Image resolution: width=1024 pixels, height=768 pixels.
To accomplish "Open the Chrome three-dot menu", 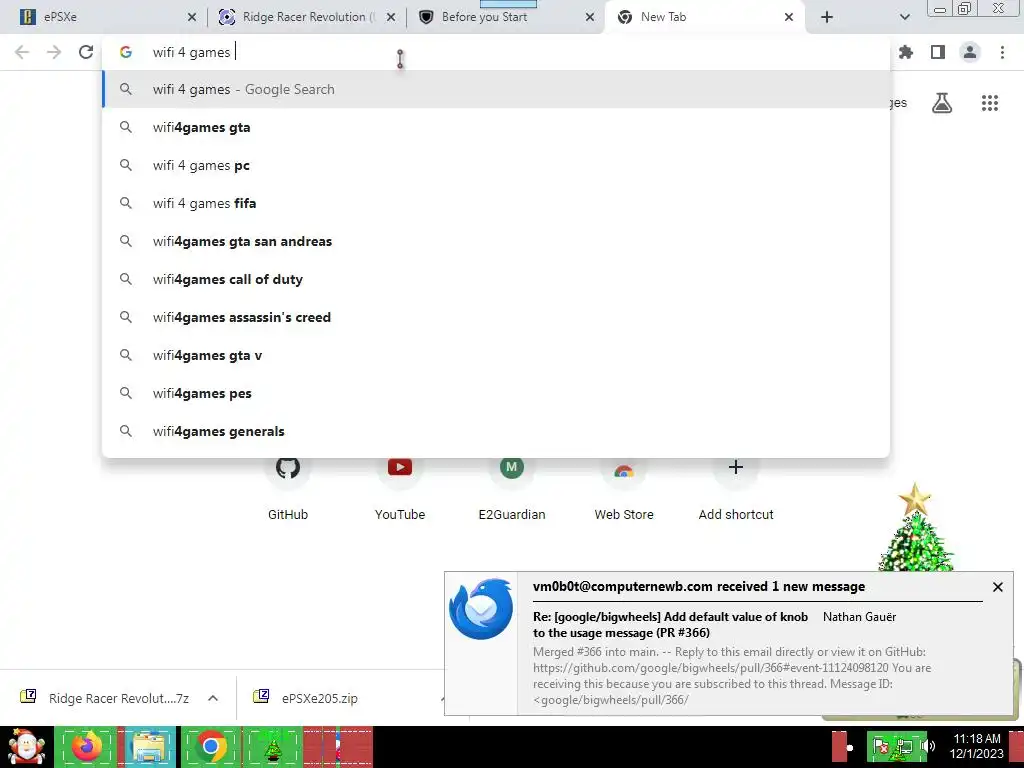I will coord(1002,52).
